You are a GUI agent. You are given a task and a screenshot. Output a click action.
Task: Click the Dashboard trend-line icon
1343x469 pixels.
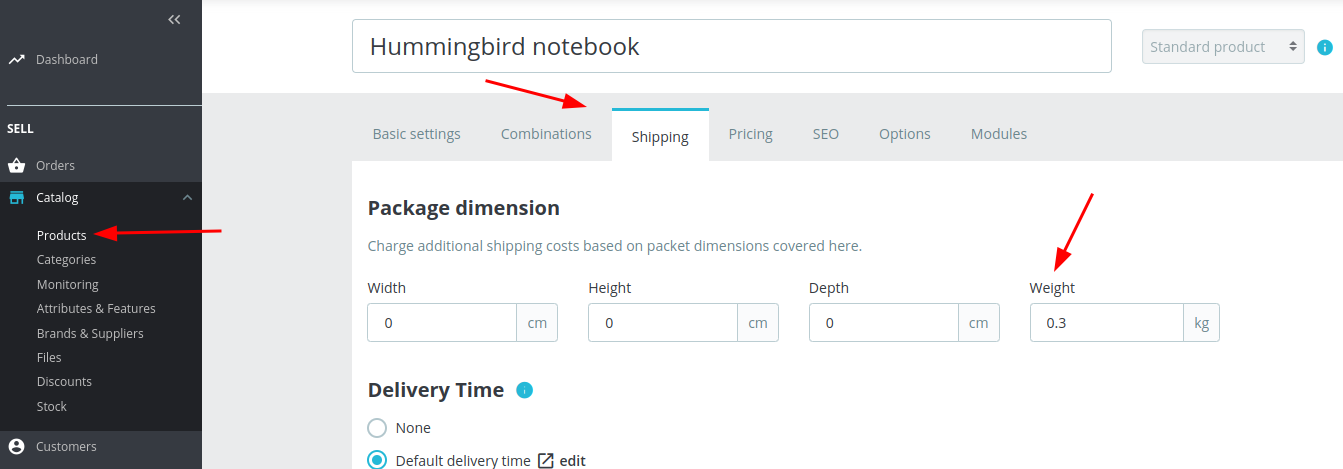[x=16, y=60]
